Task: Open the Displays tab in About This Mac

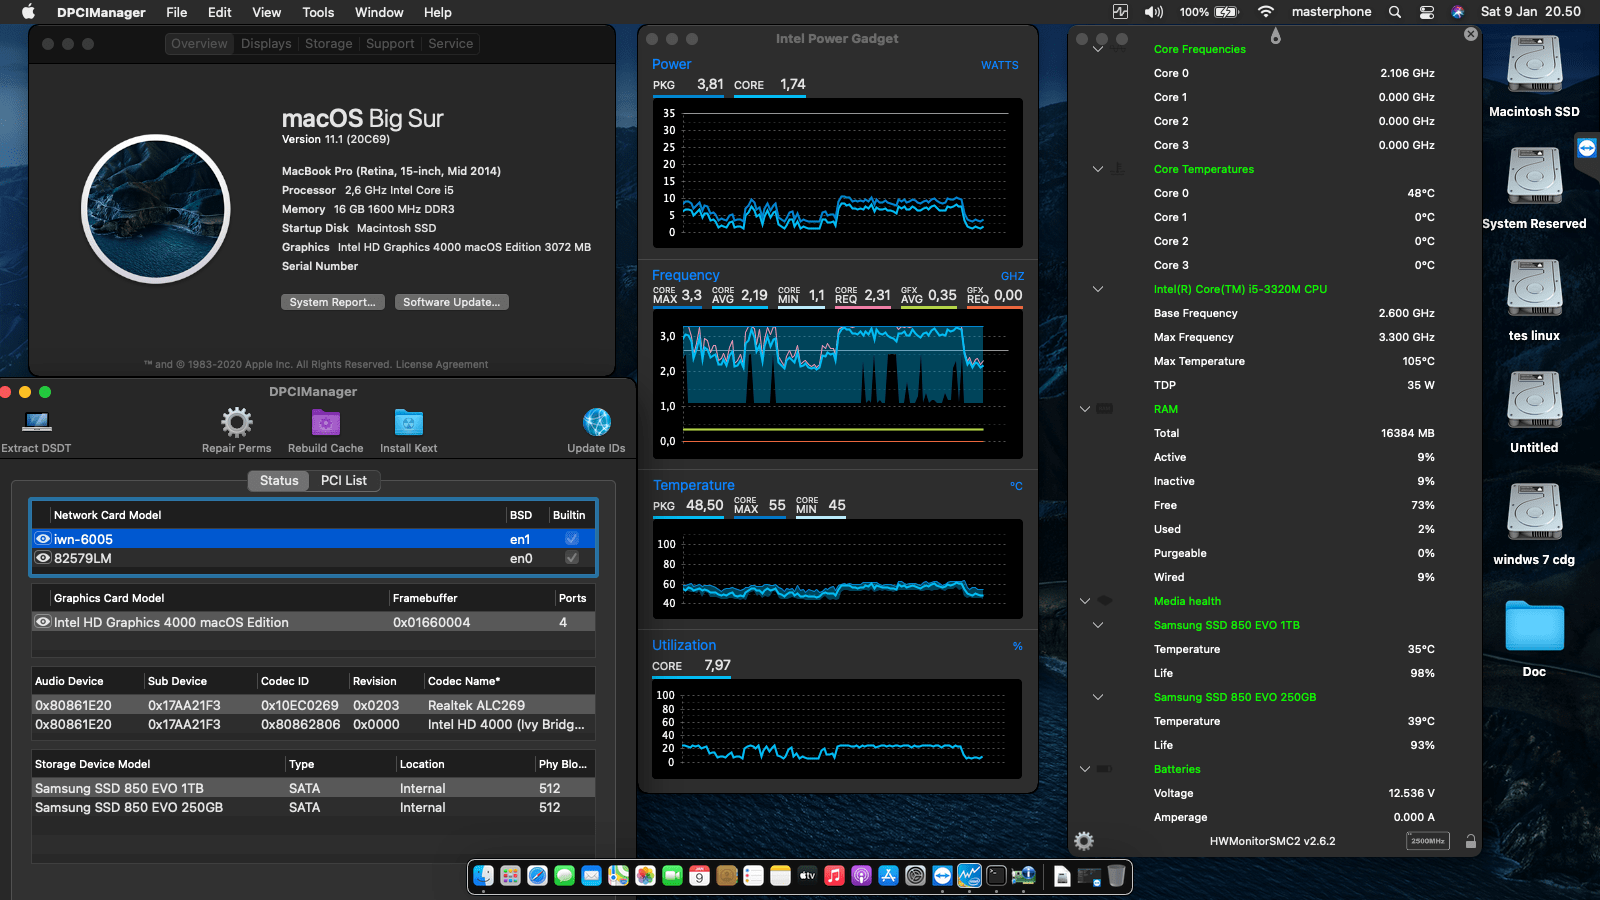Action: point(265,43)
